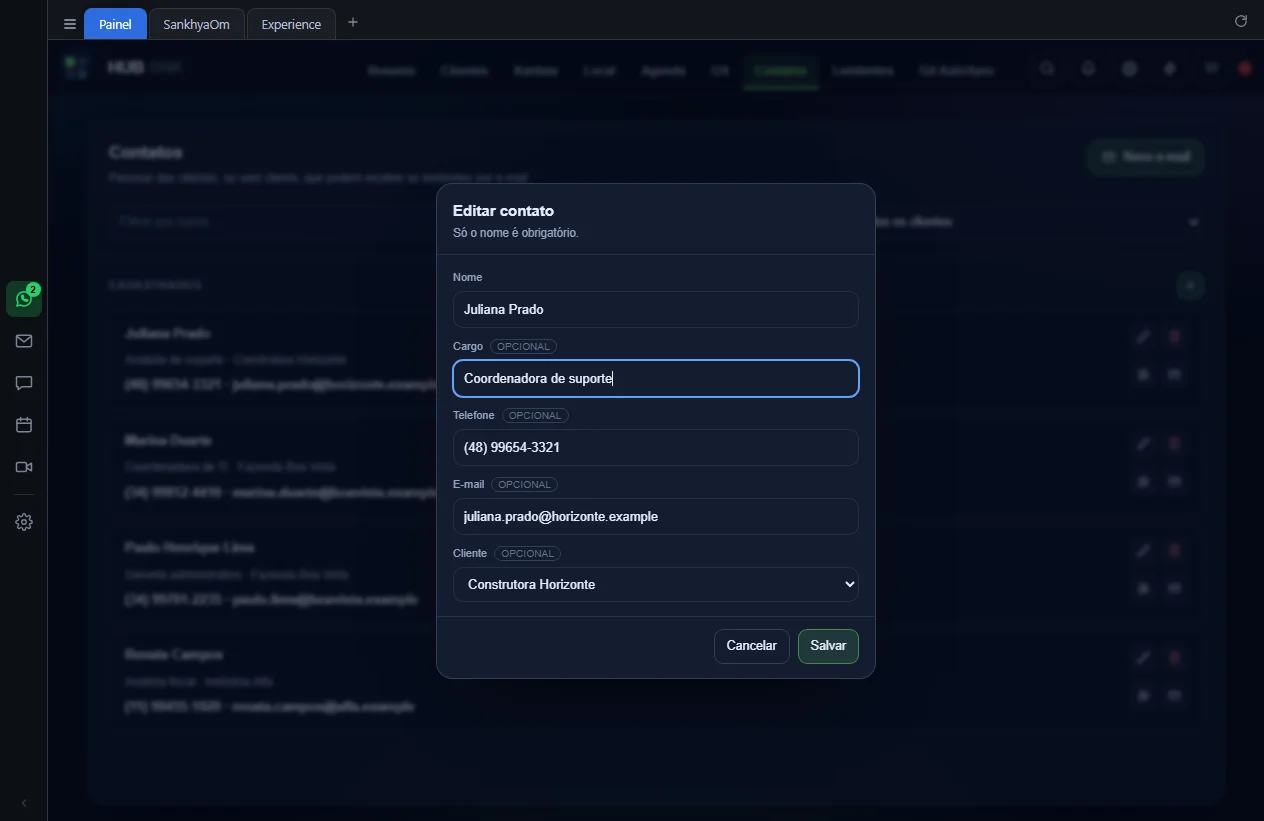The width and height of the screenshot is (1264, 821).
Task: Click the Juliana Prado contact name in list
Action: (168, 333)
